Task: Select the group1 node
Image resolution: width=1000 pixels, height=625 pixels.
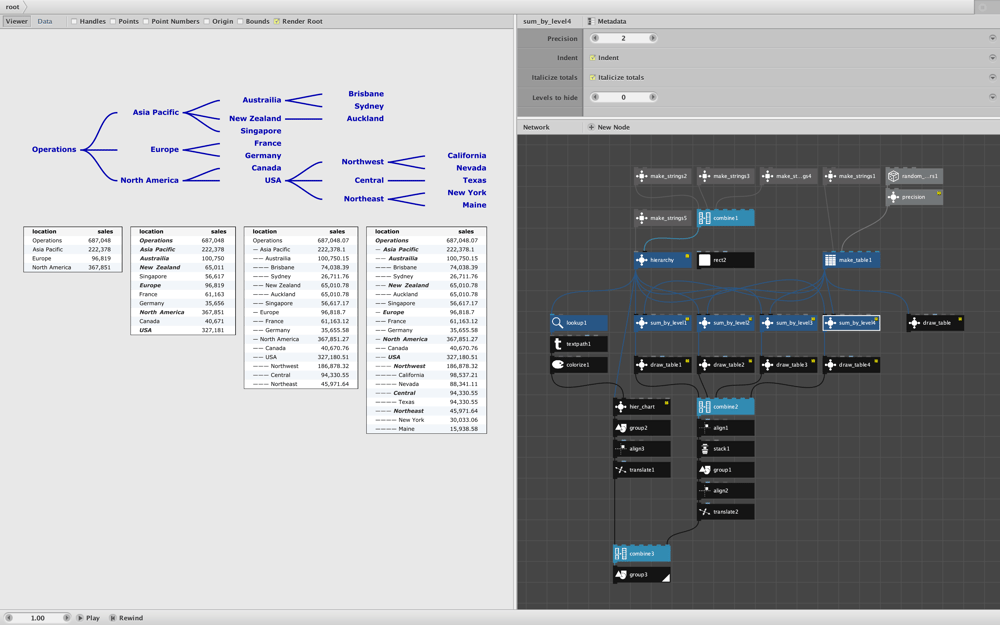Action: tap(726, 470)
